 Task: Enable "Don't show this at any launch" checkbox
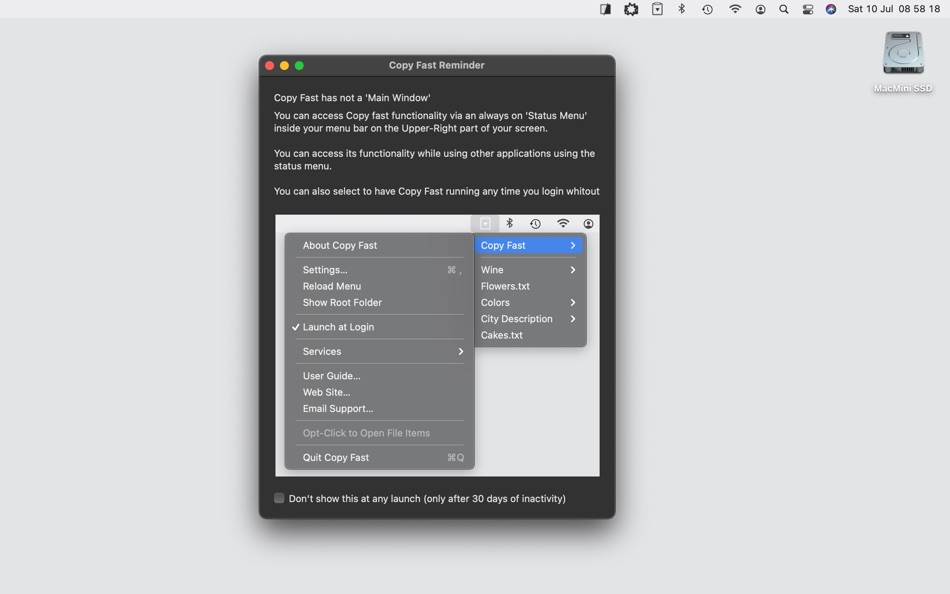(x=279, y=498)
